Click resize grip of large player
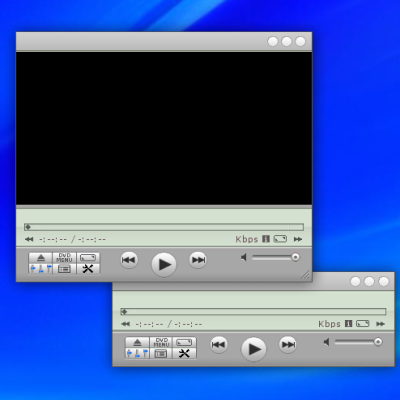 (306, 275)
